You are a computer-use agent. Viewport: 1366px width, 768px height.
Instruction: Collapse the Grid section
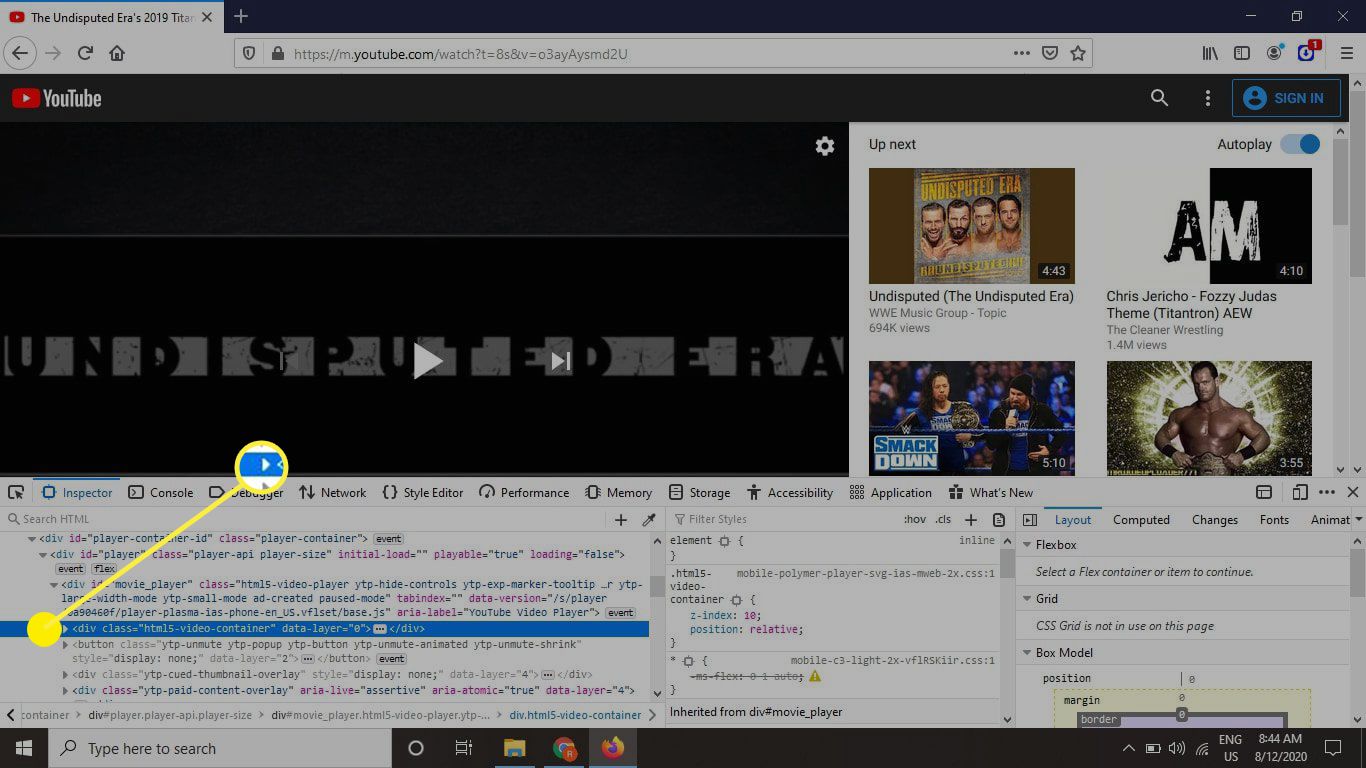point(1027,599)
